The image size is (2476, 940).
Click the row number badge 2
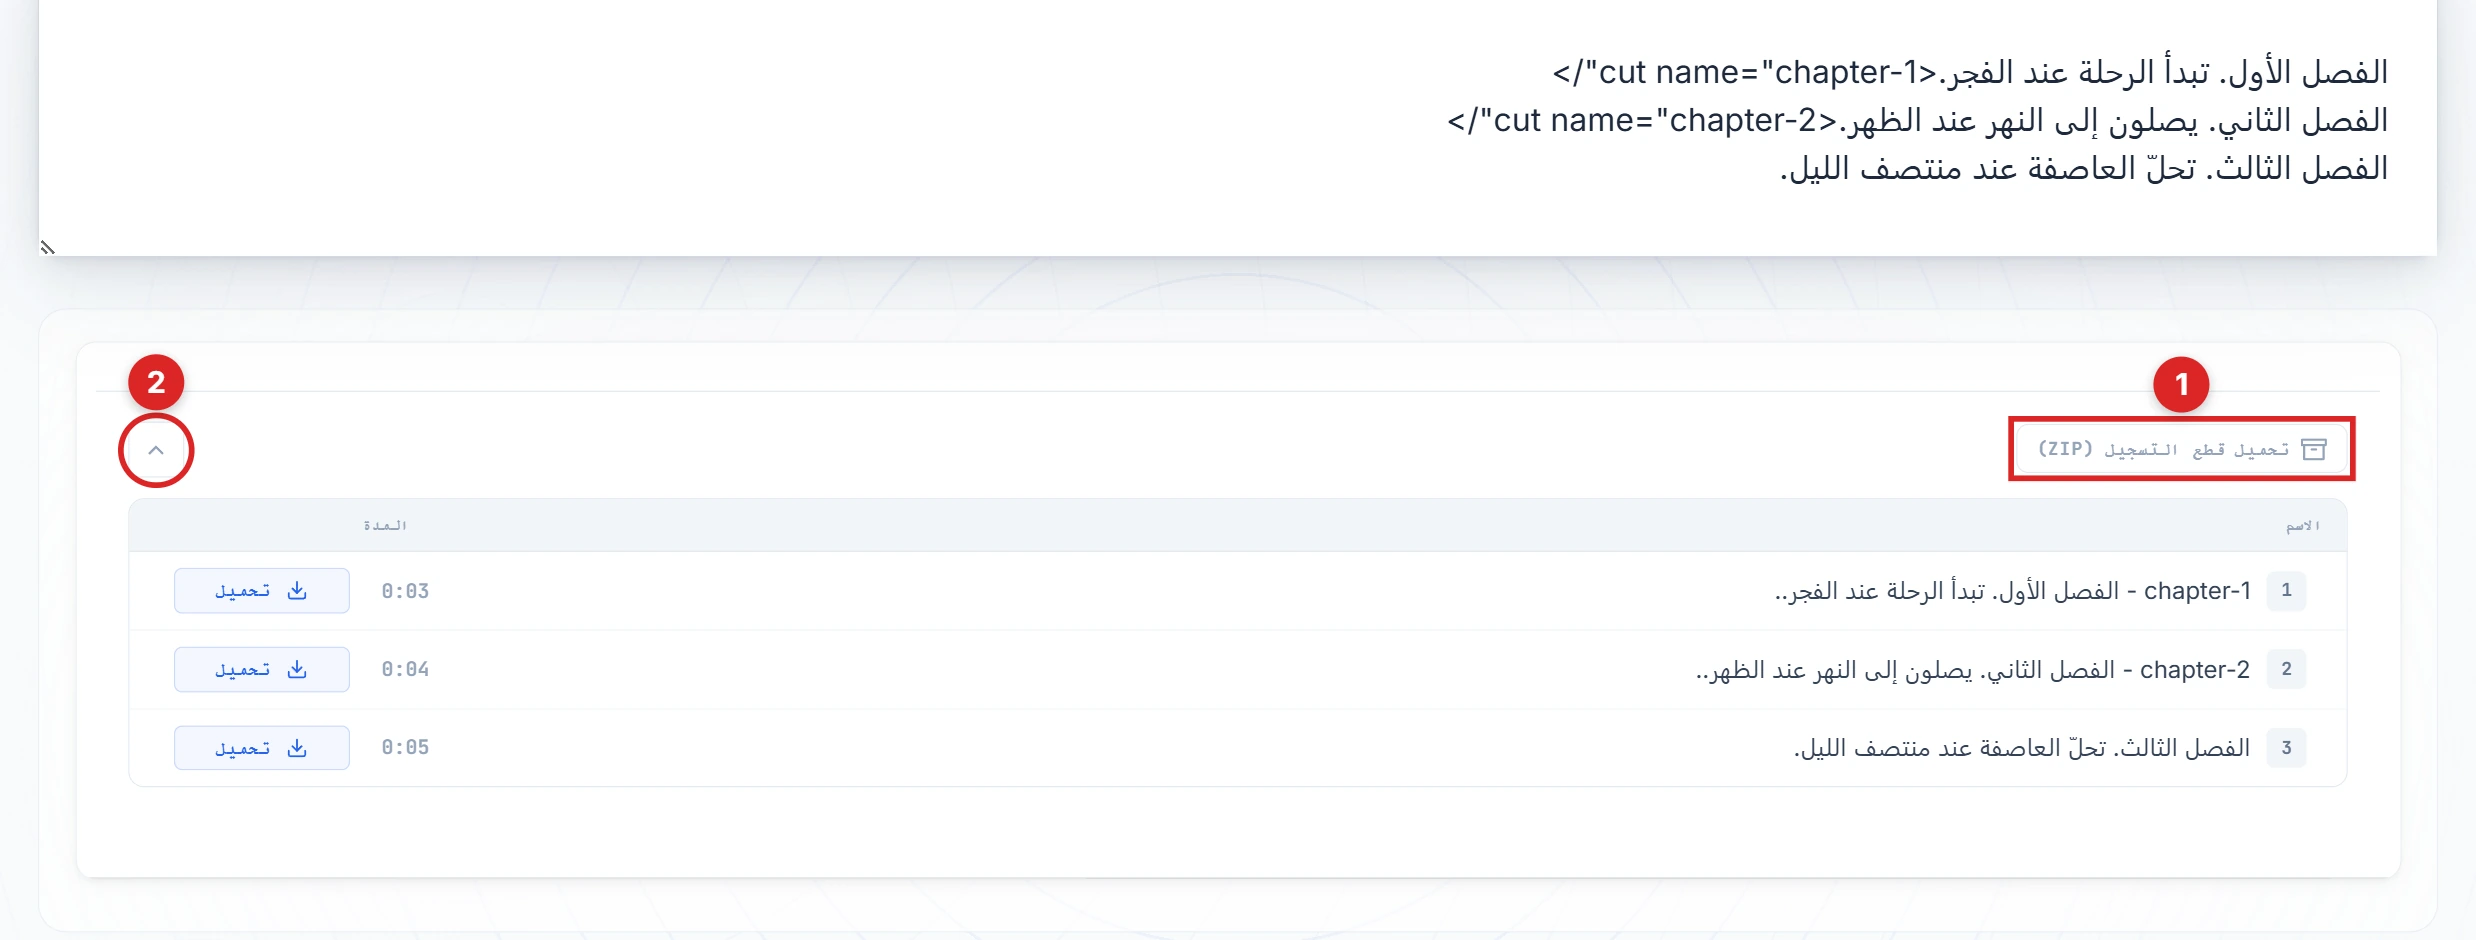[x=2286, y=669]
